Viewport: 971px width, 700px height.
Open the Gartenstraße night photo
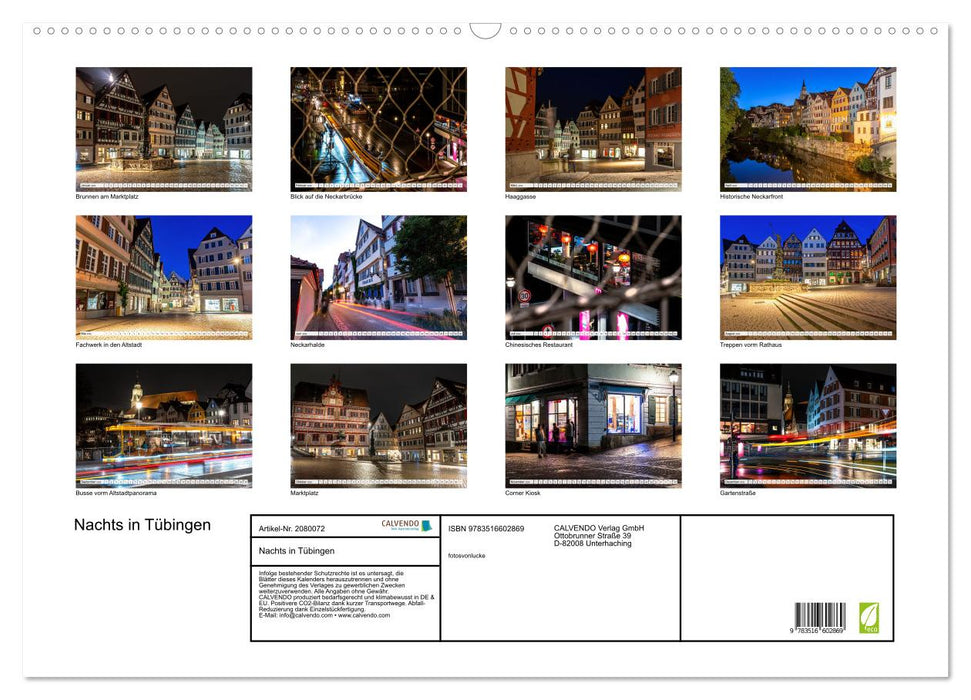tap(808, 425)
